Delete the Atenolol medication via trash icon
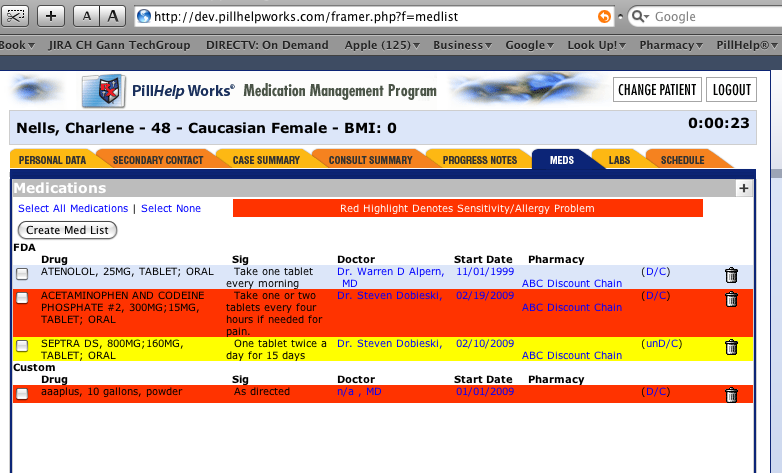This screenshot has height=473, width=782. coord(731,275)
